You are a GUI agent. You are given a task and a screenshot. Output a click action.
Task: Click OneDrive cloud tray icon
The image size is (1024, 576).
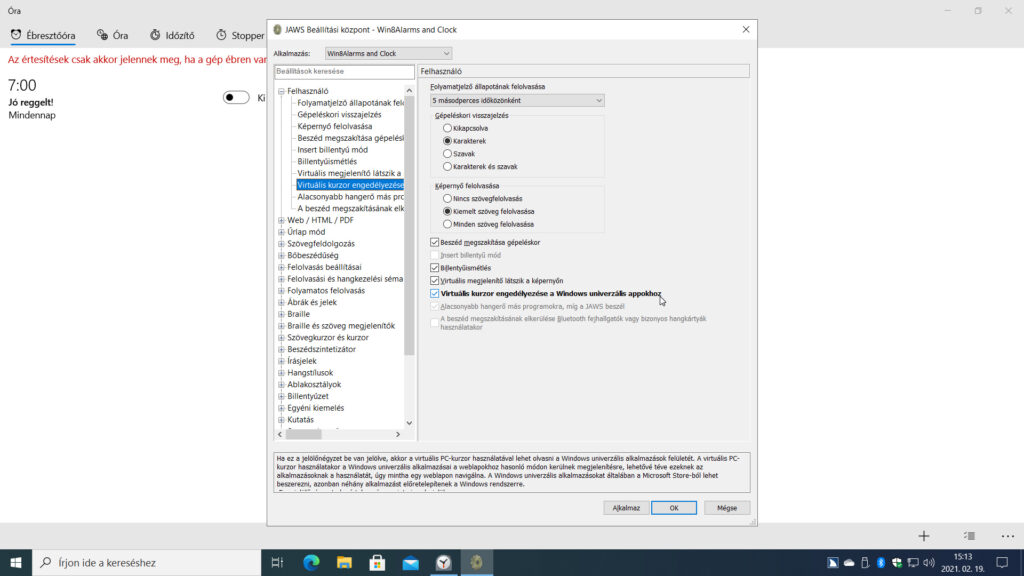pos(849,562)
